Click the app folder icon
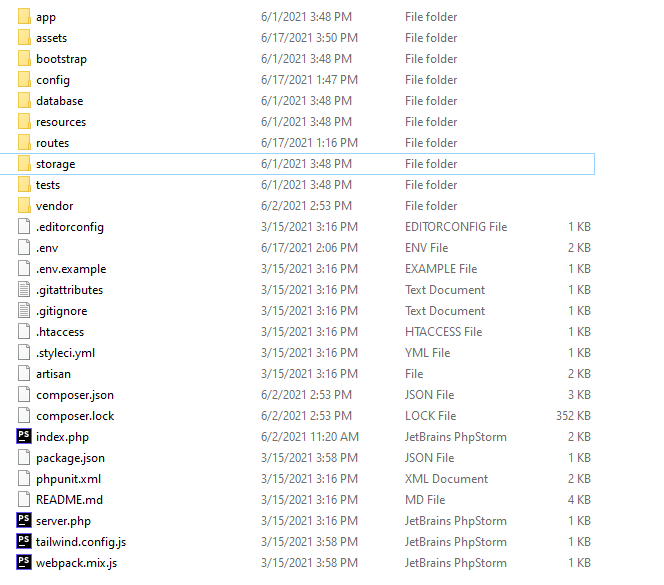Viewport: 664px width, 585px height. [24, 17]
